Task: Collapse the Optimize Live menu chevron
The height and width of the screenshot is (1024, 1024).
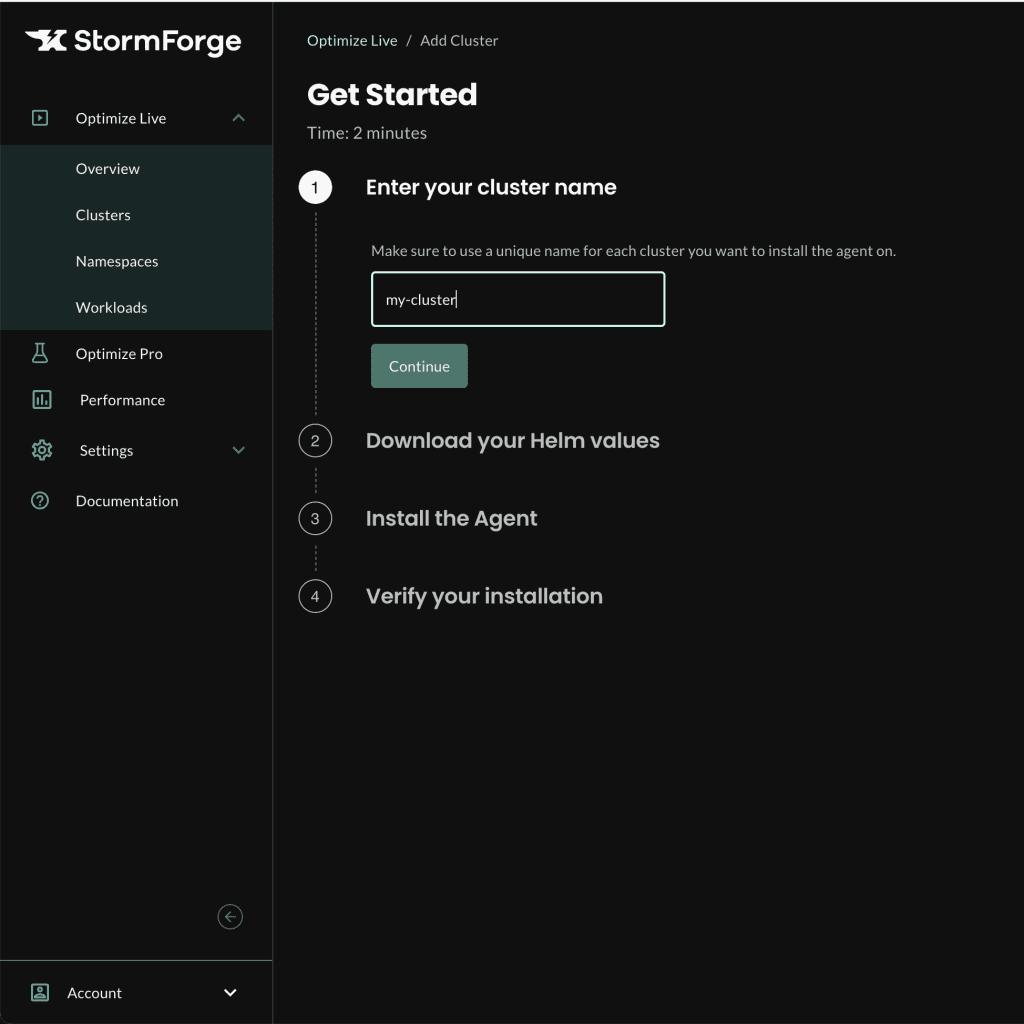Action: (x=238, y=118)
